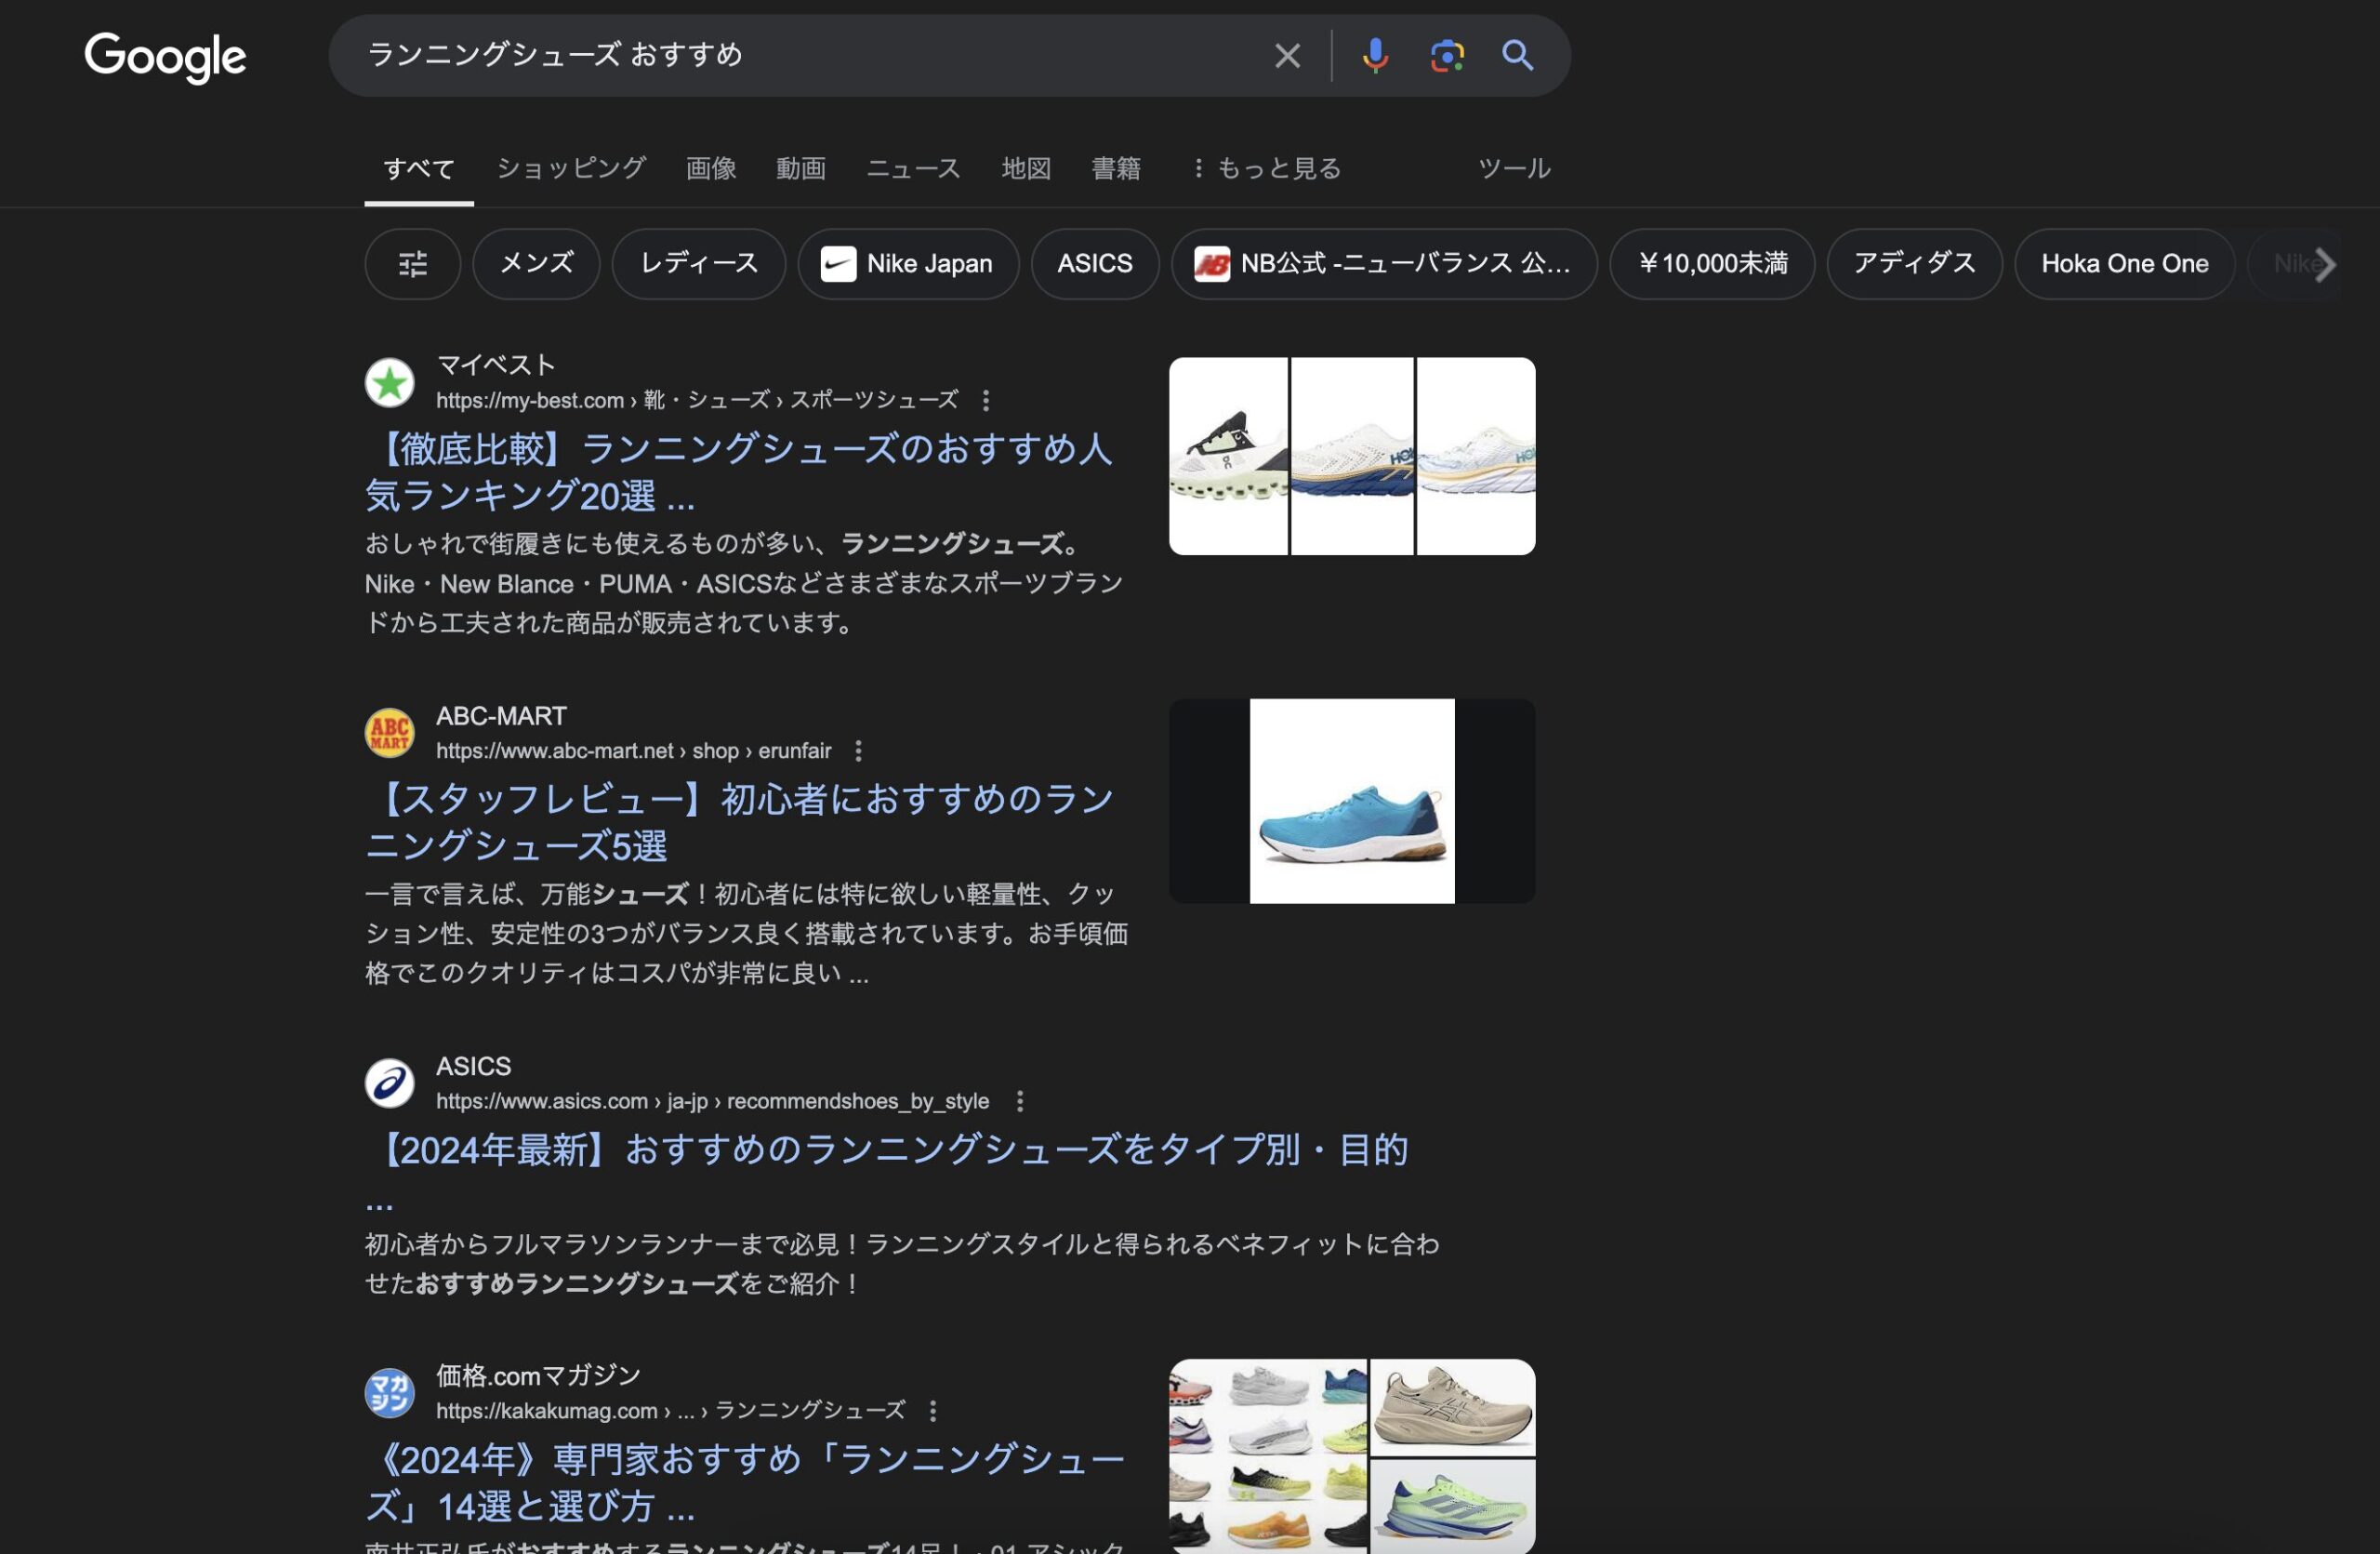Click the ASICS site name above asics.com URL

pos(473,1067)
